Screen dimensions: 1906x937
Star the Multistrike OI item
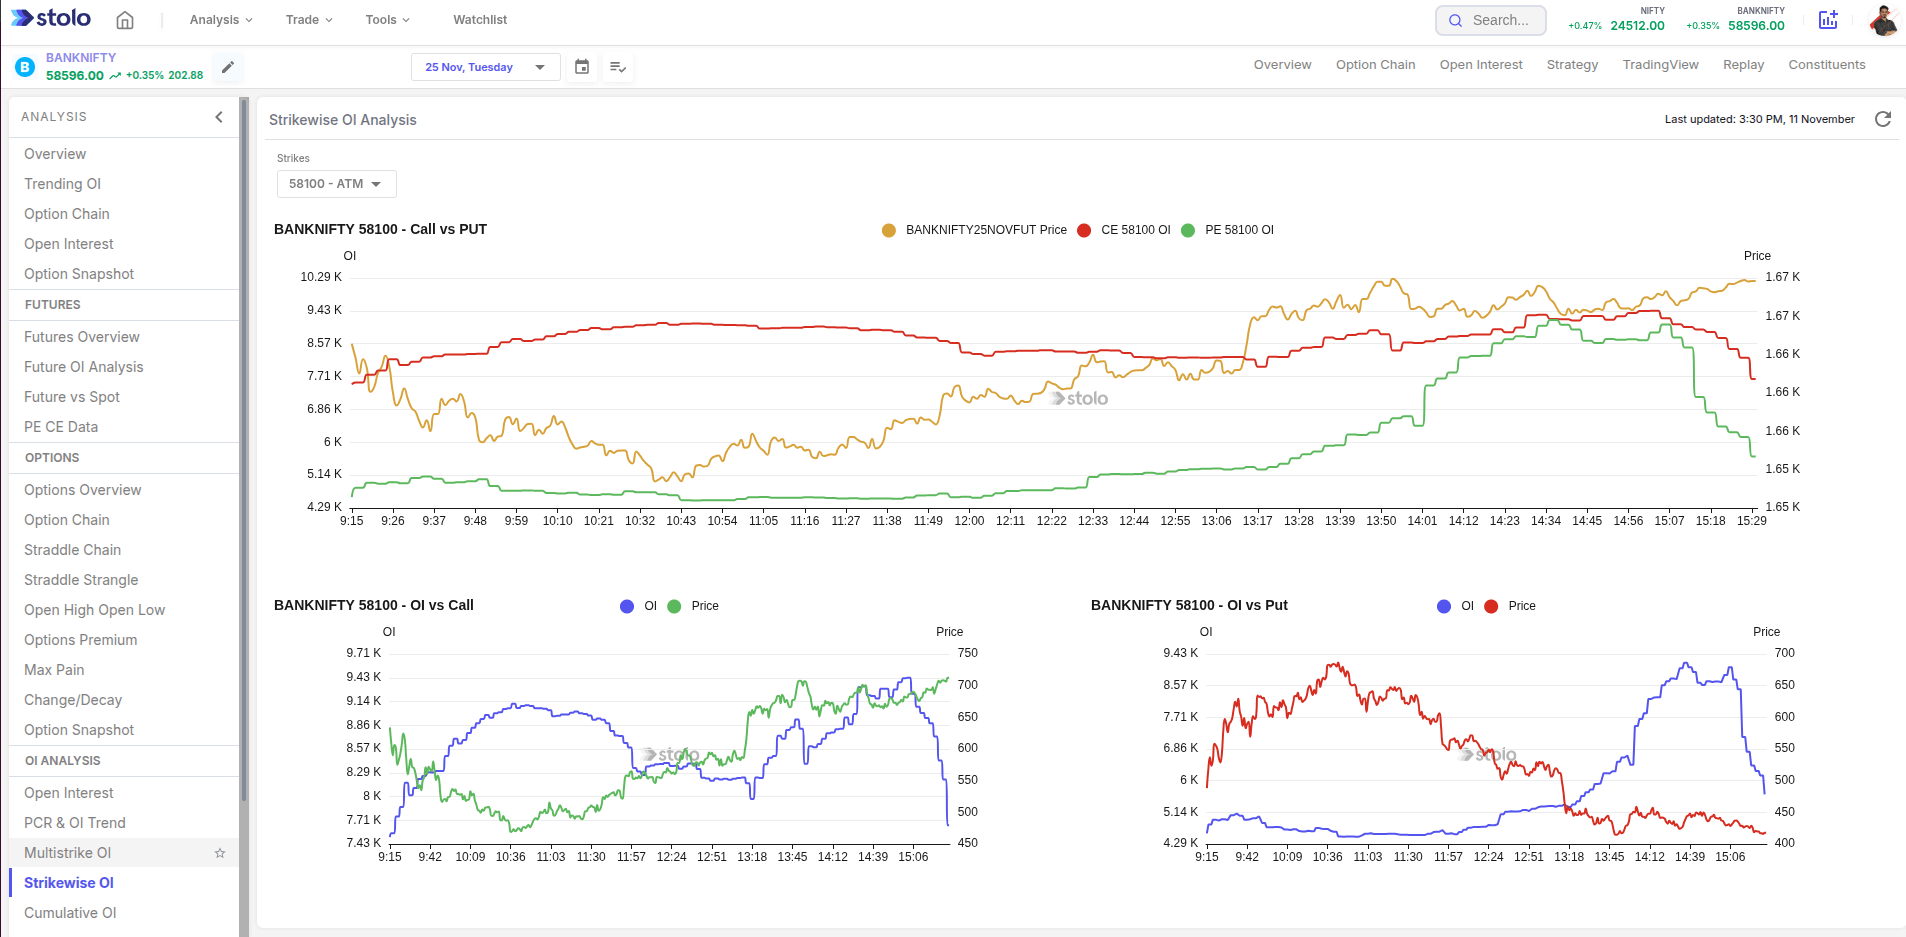pyautogui.click(x=220, y=853)
